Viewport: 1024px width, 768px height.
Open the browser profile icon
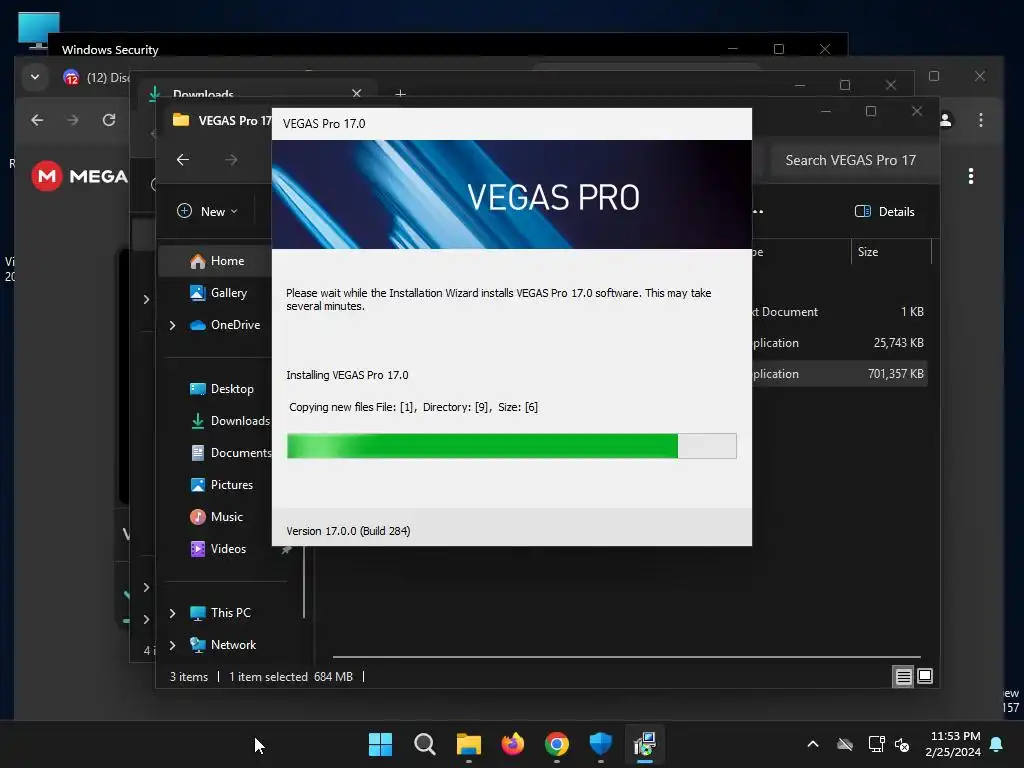pos(945,120)
